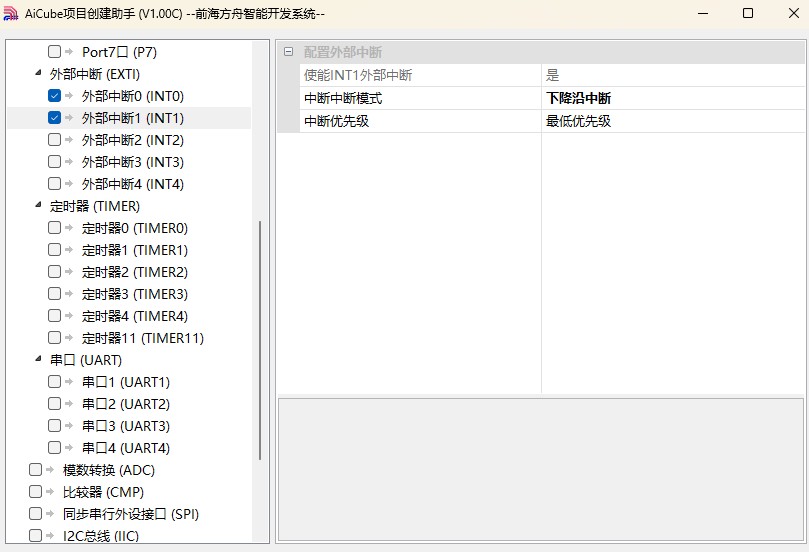Select the Port7口 (P7) tree item

click(x=119, y=52)
